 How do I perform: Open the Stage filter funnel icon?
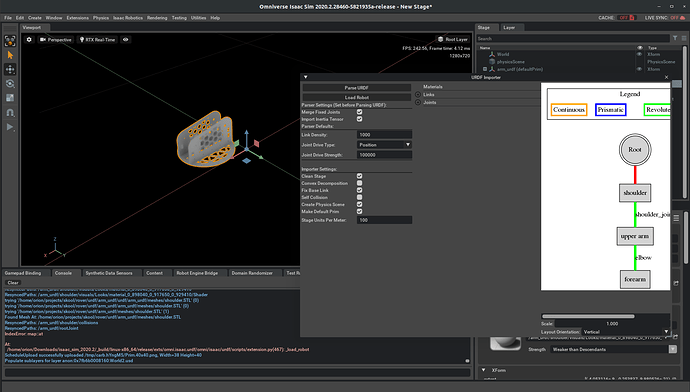pos(675,39)
